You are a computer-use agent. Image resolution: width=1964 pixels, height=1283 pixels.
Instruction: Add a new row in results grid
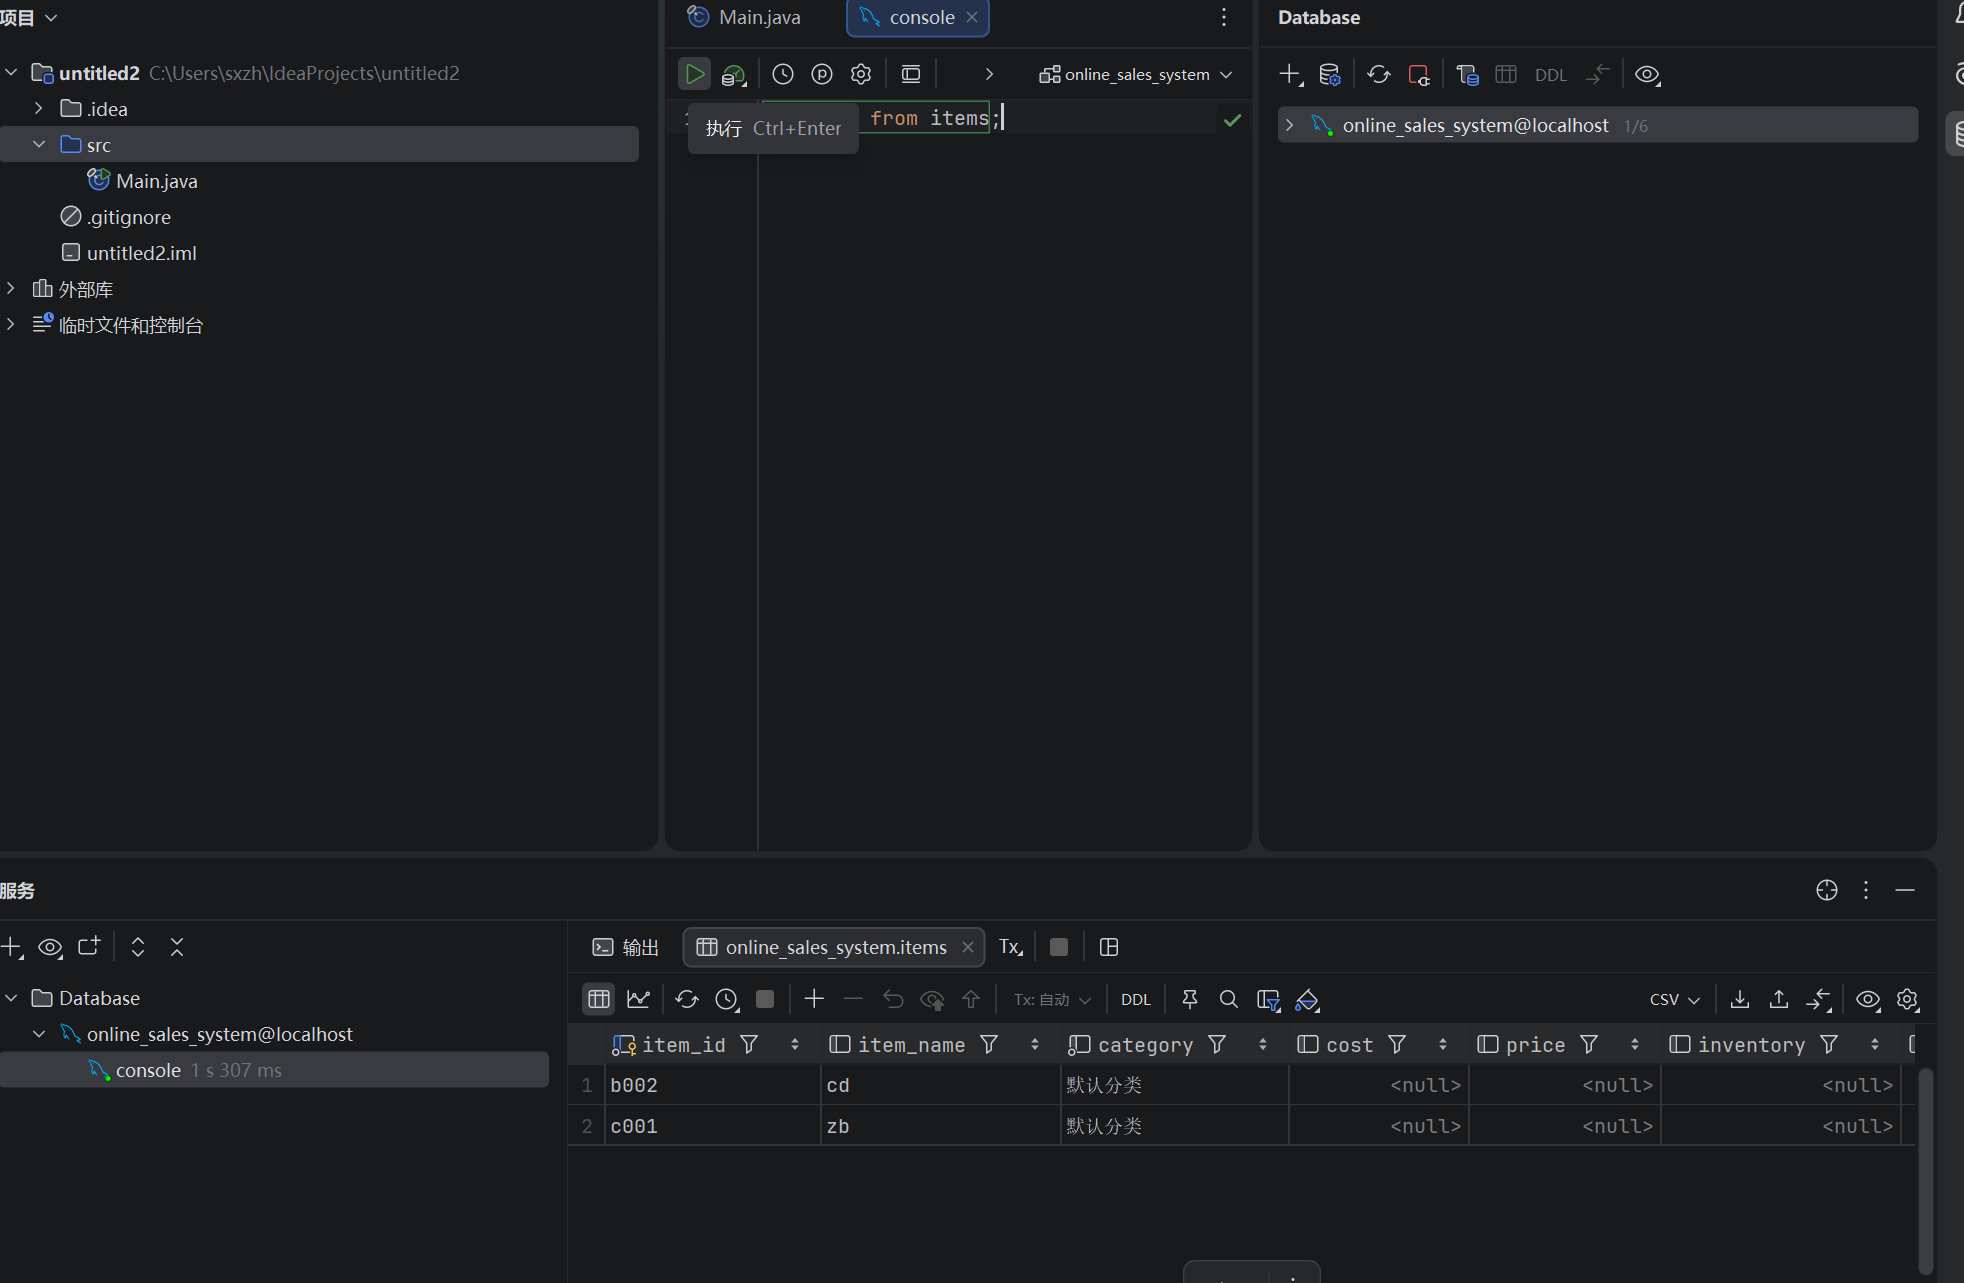[x=814, y=999]
